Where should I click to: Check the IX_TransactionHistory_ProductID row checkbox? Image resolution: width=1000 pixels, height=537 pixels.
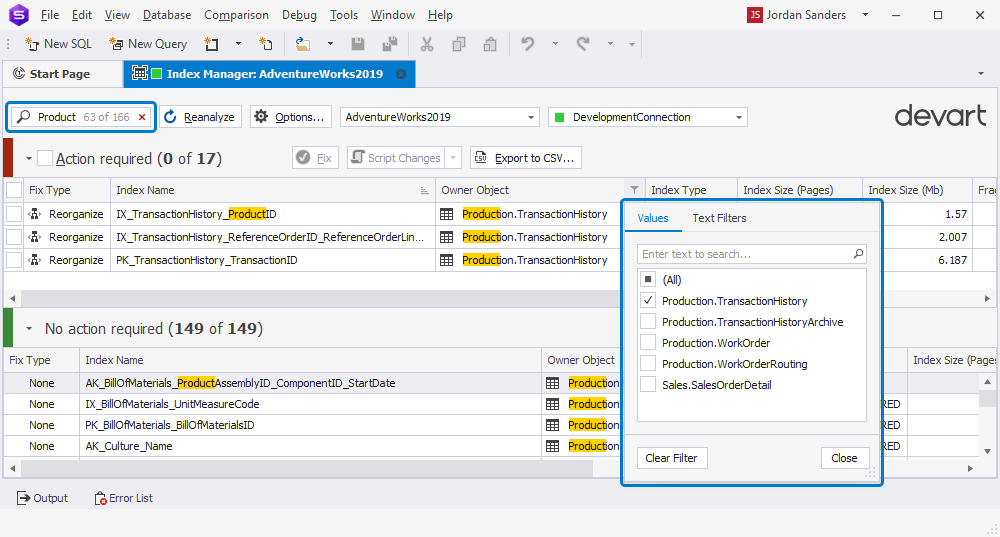[14, 214]
